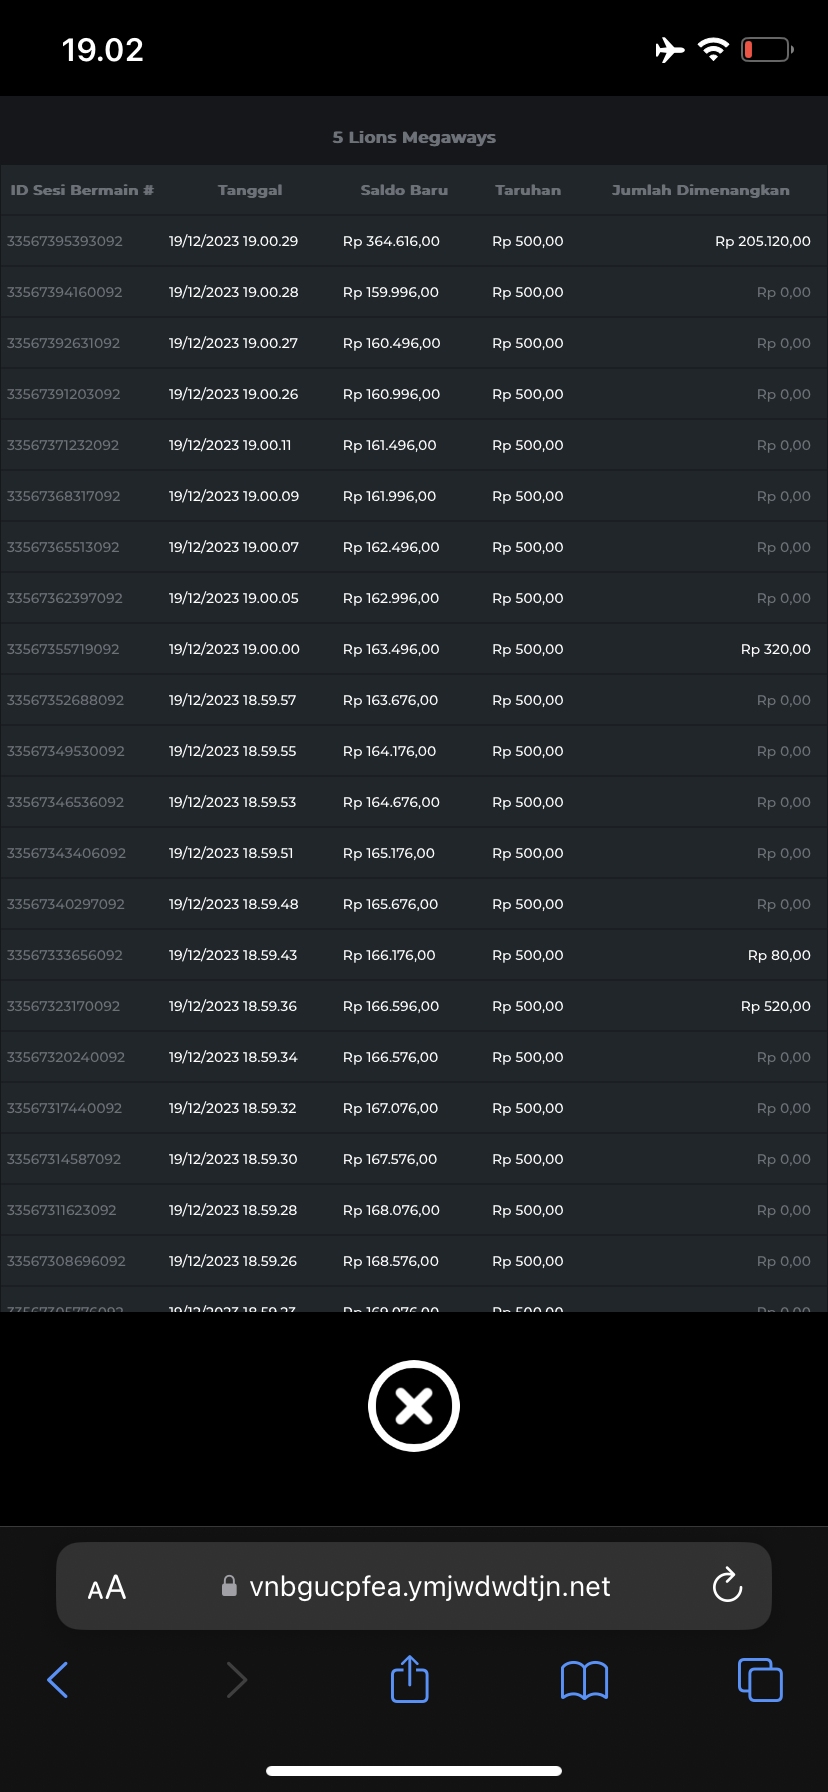This screenshot has height=1792, width=828.
Task: Reload the page with the refresh icon
Action: tap(727, 1586)
